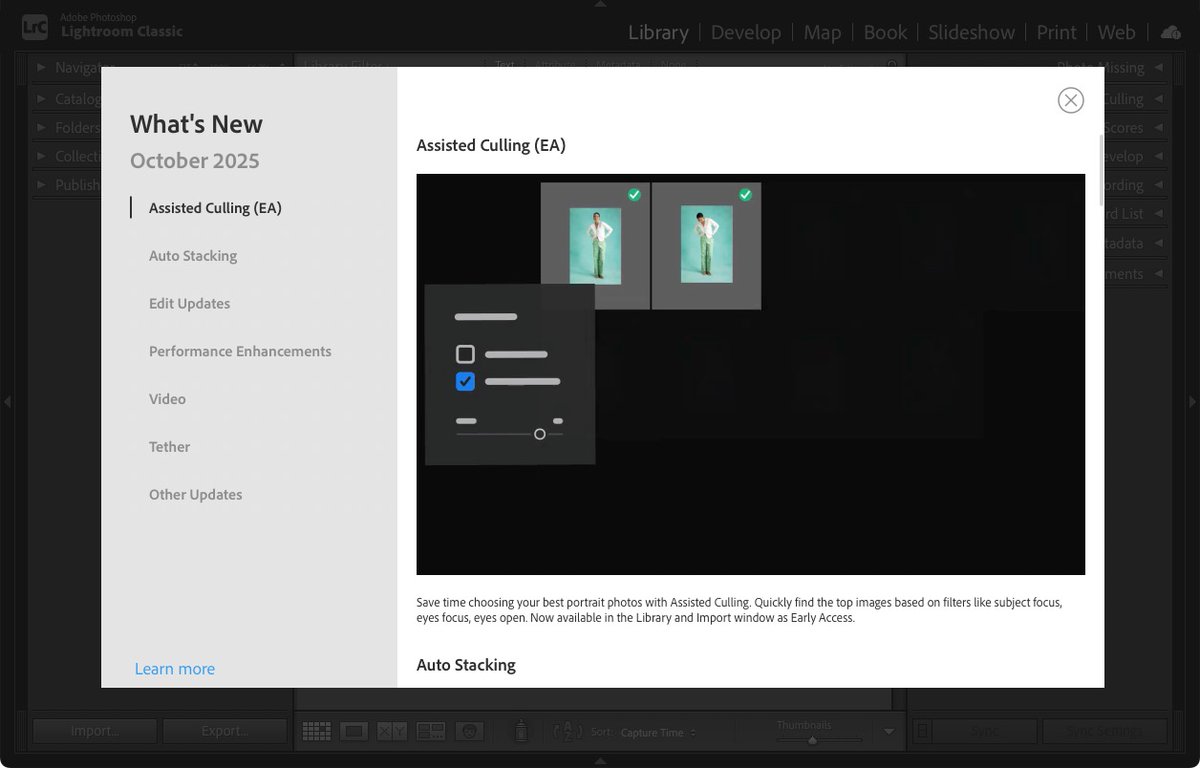Open Compare view XY icon
Viewport: 1200px width, 768px height.
pos(392,732)
